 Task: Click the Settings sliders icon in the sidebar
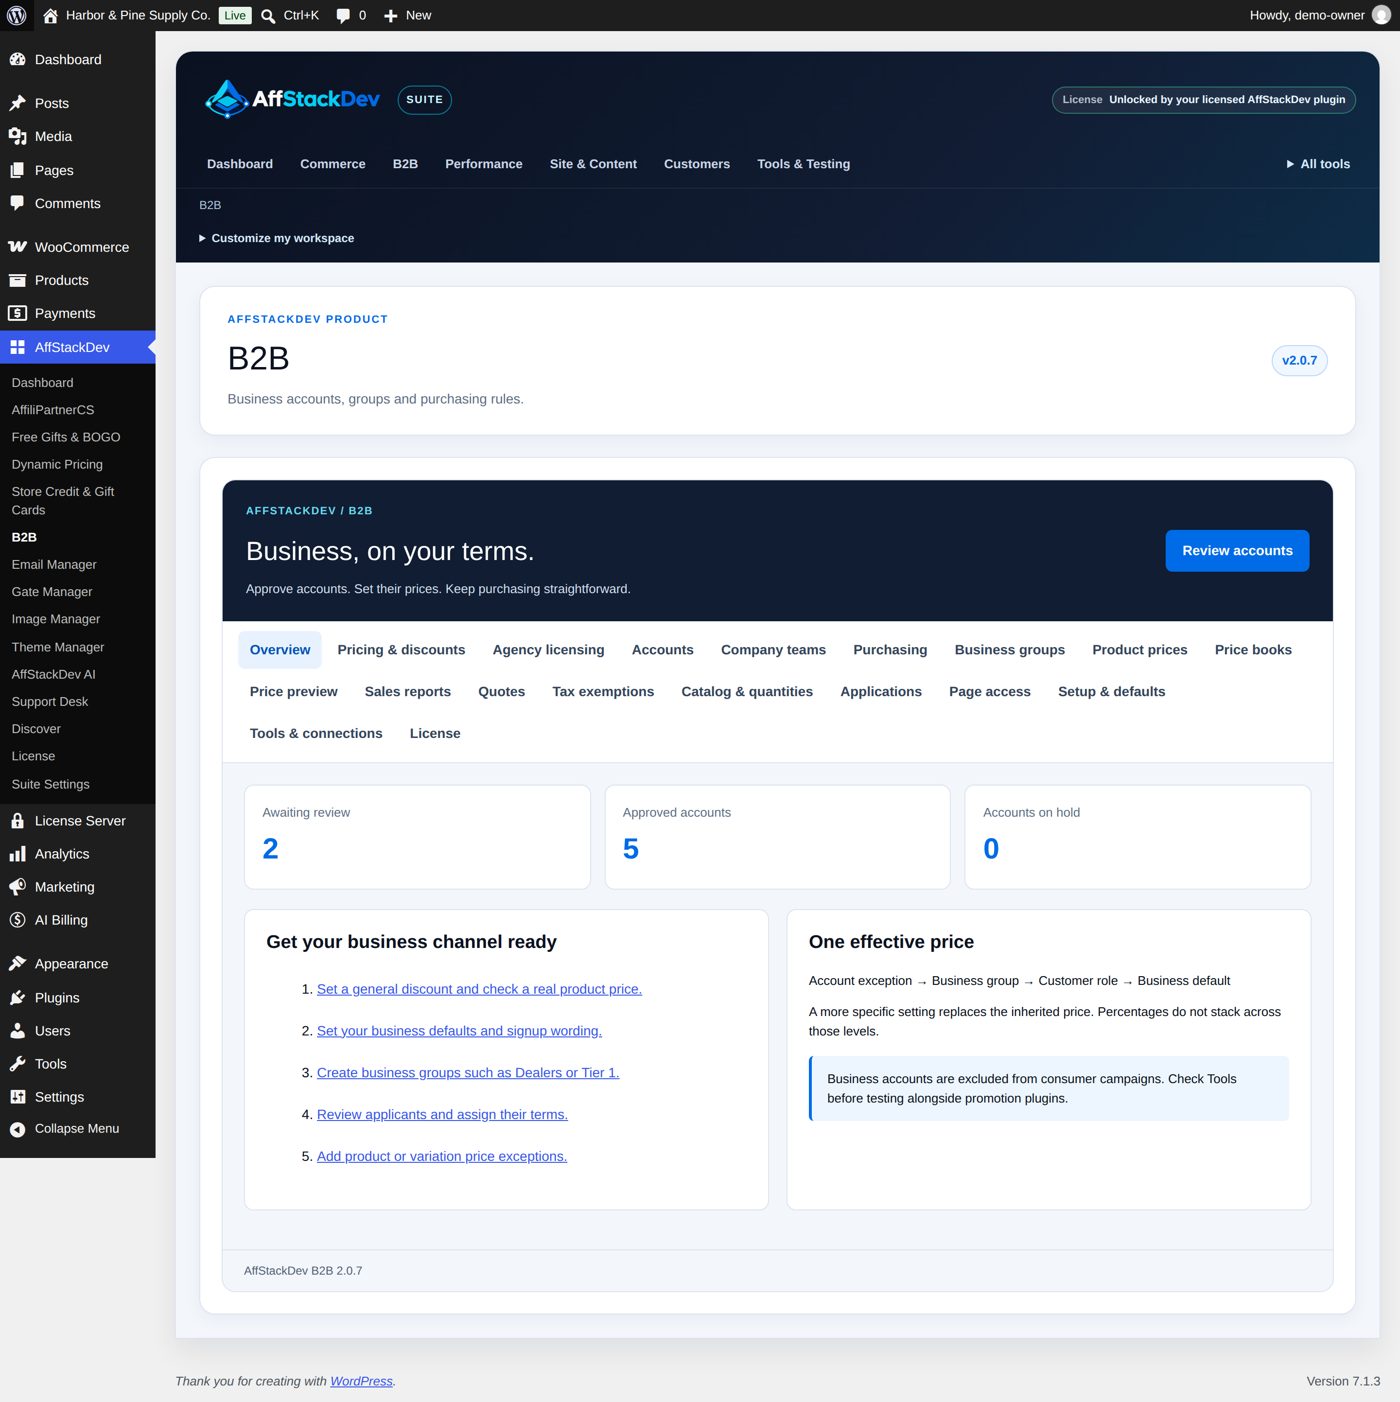(17, 1097)
